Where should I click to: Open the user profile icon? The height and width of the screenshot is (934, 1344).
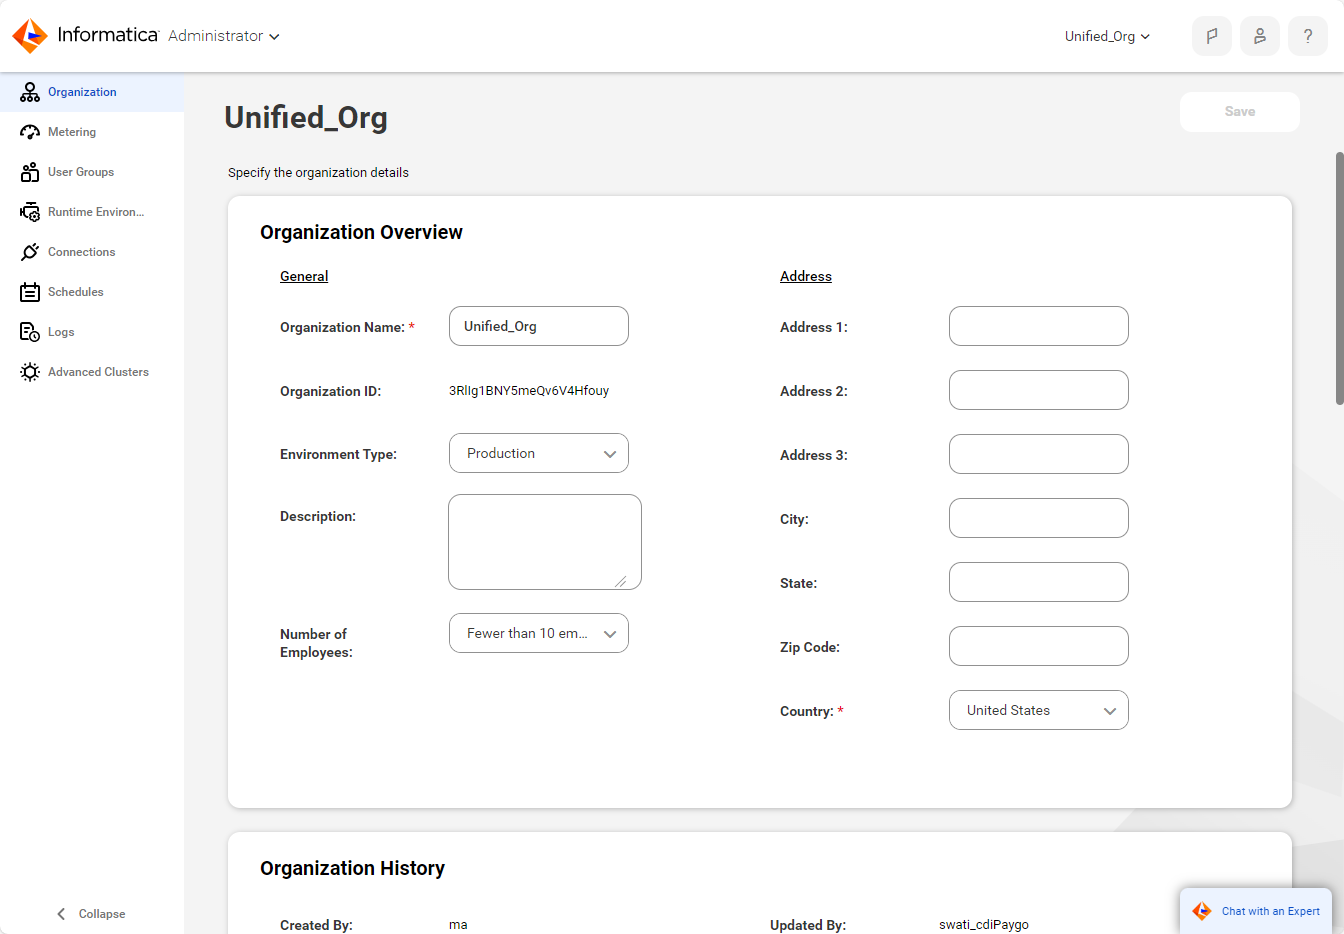pyautogui.click(x=1260, y=36)
